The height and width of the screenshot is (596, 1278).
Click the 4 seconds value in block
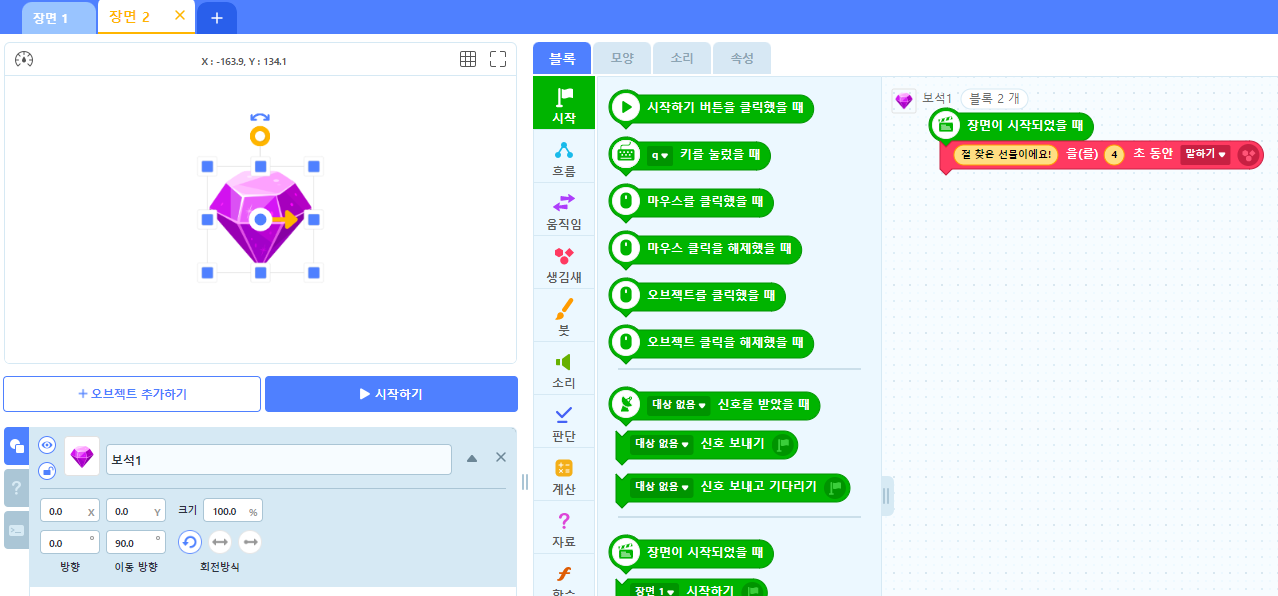coord(1114,155)
